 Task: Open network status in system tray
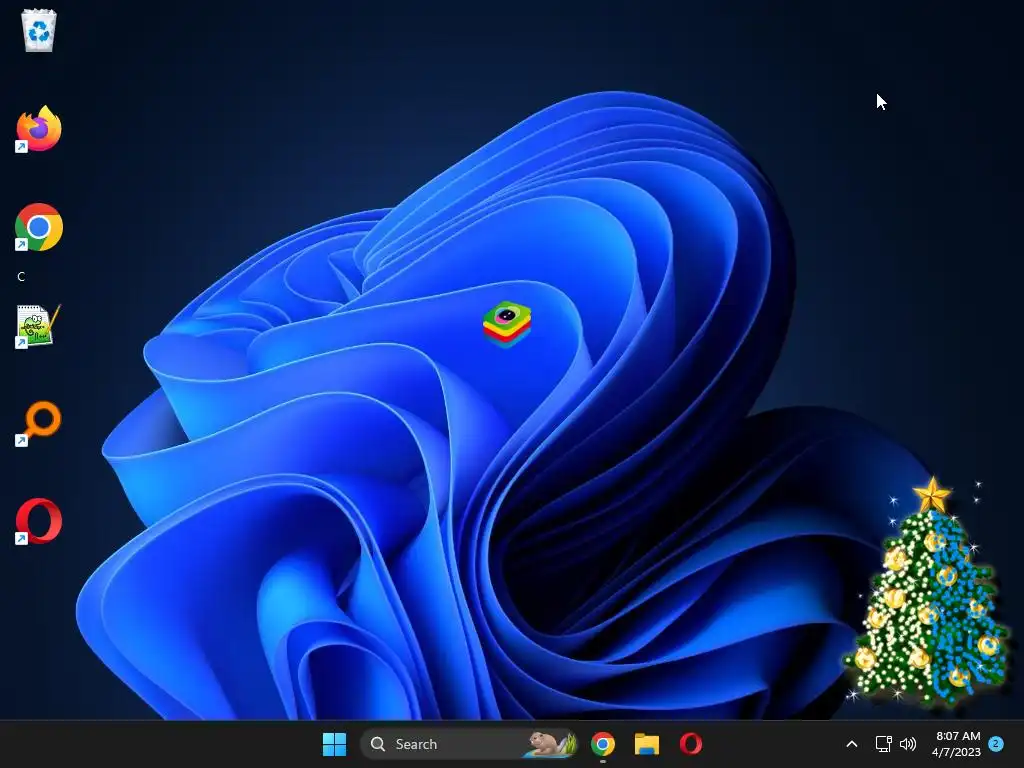point(884,744)
